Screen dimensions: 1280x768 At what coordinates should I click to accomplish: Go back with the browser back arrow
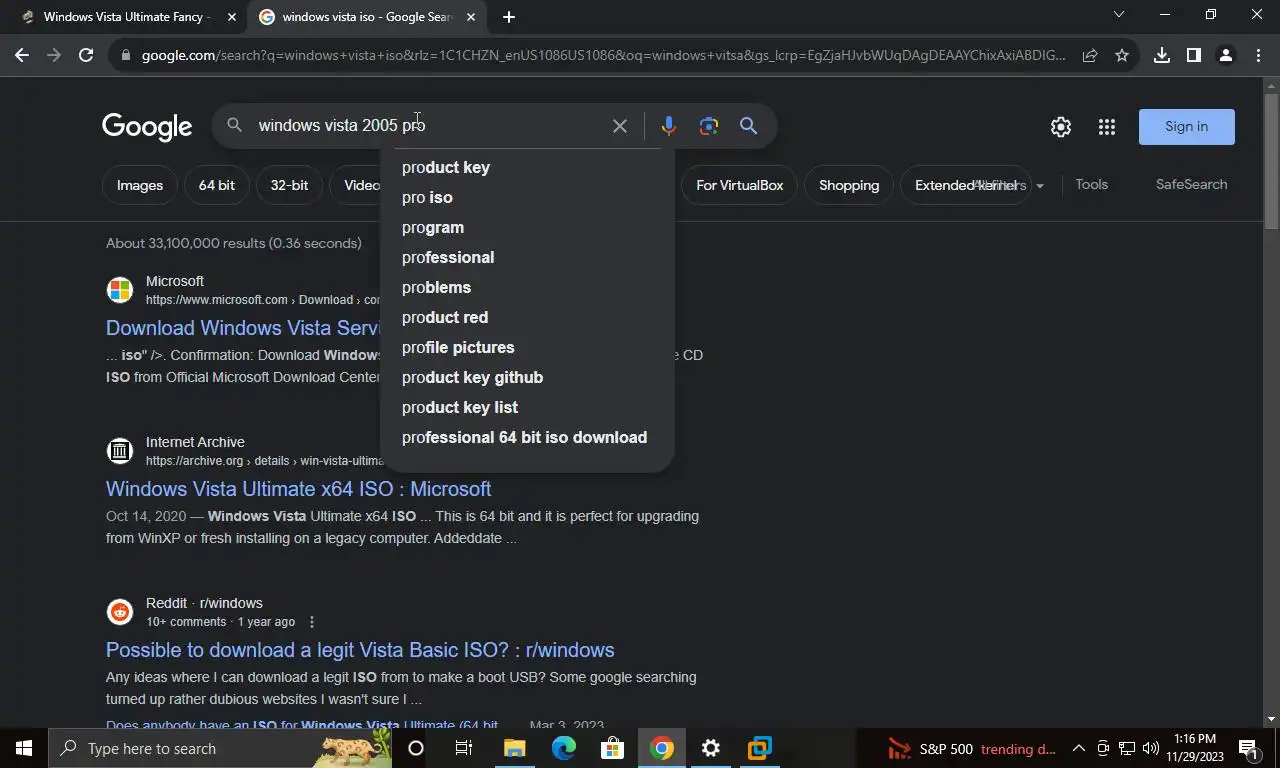click(22, 55)
